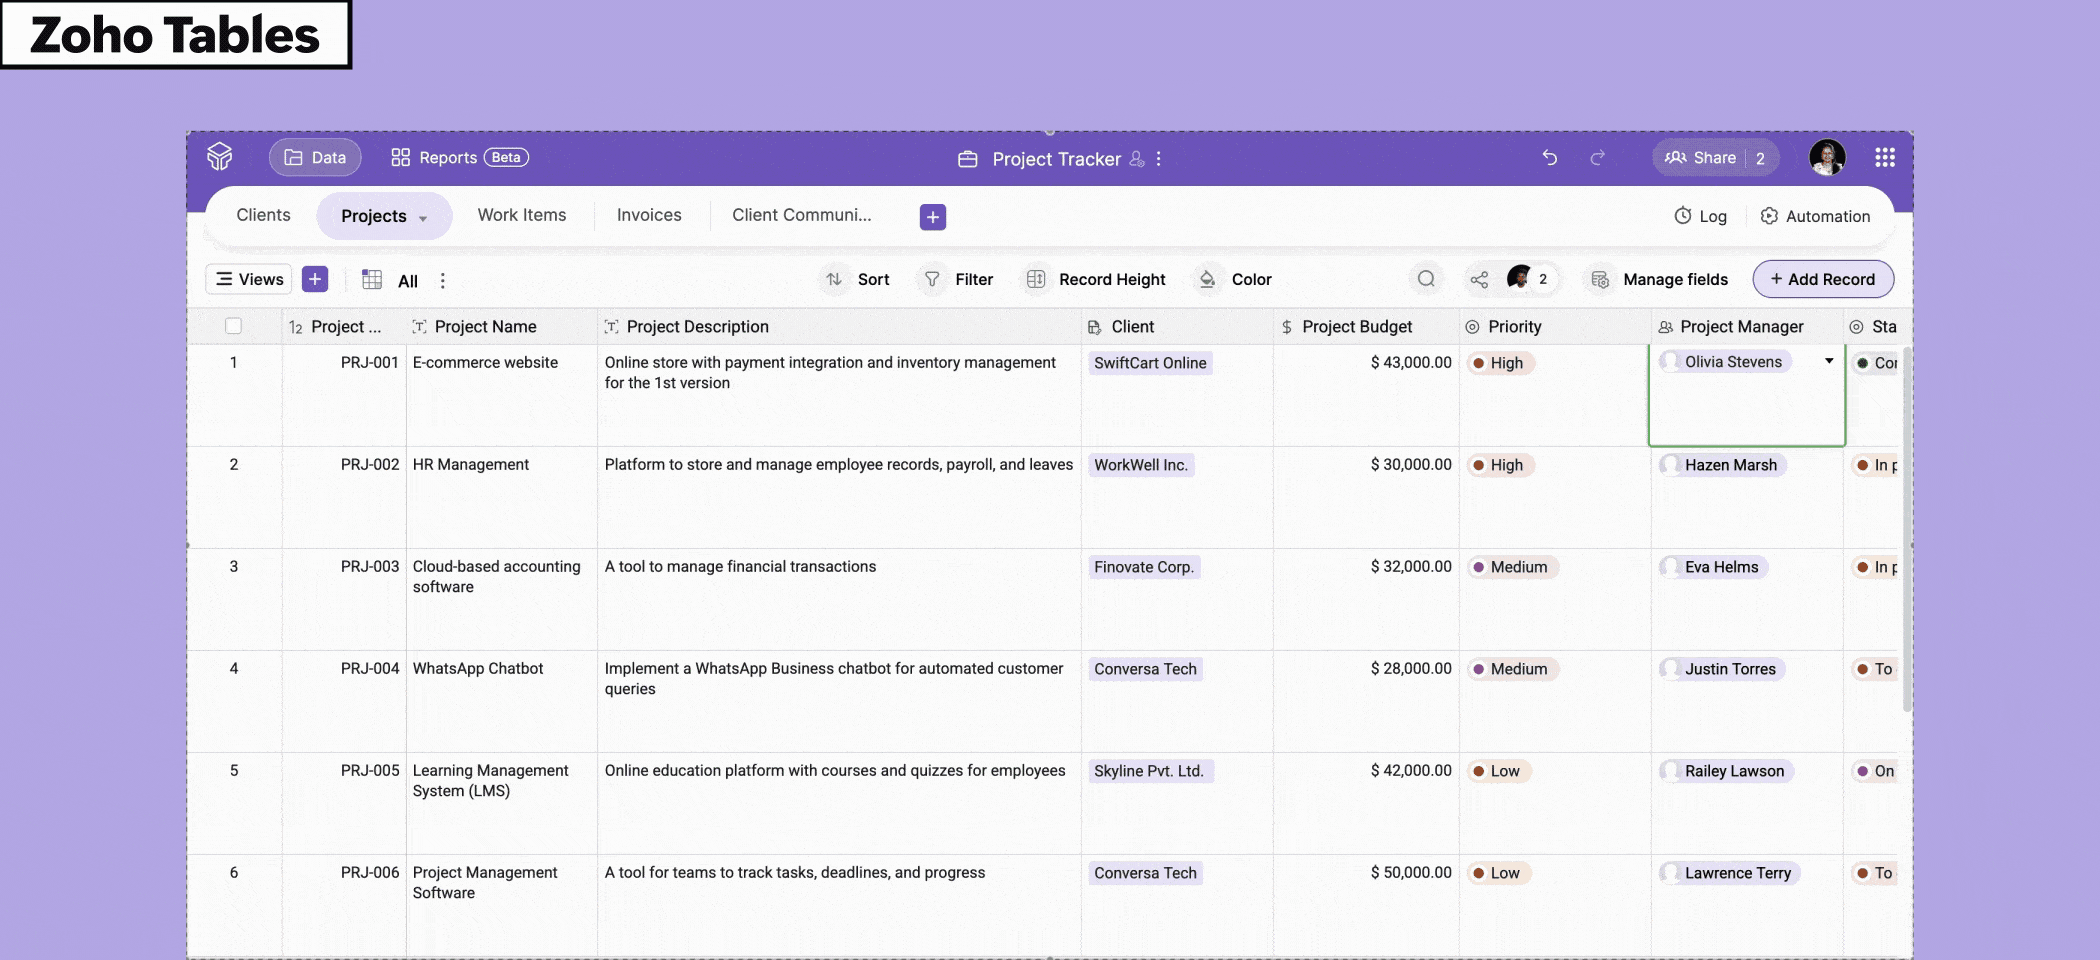The width and height of the screenshot is (2100, 960).
Task: Click the SwiftCart Online client tag
Action: 1150,363
